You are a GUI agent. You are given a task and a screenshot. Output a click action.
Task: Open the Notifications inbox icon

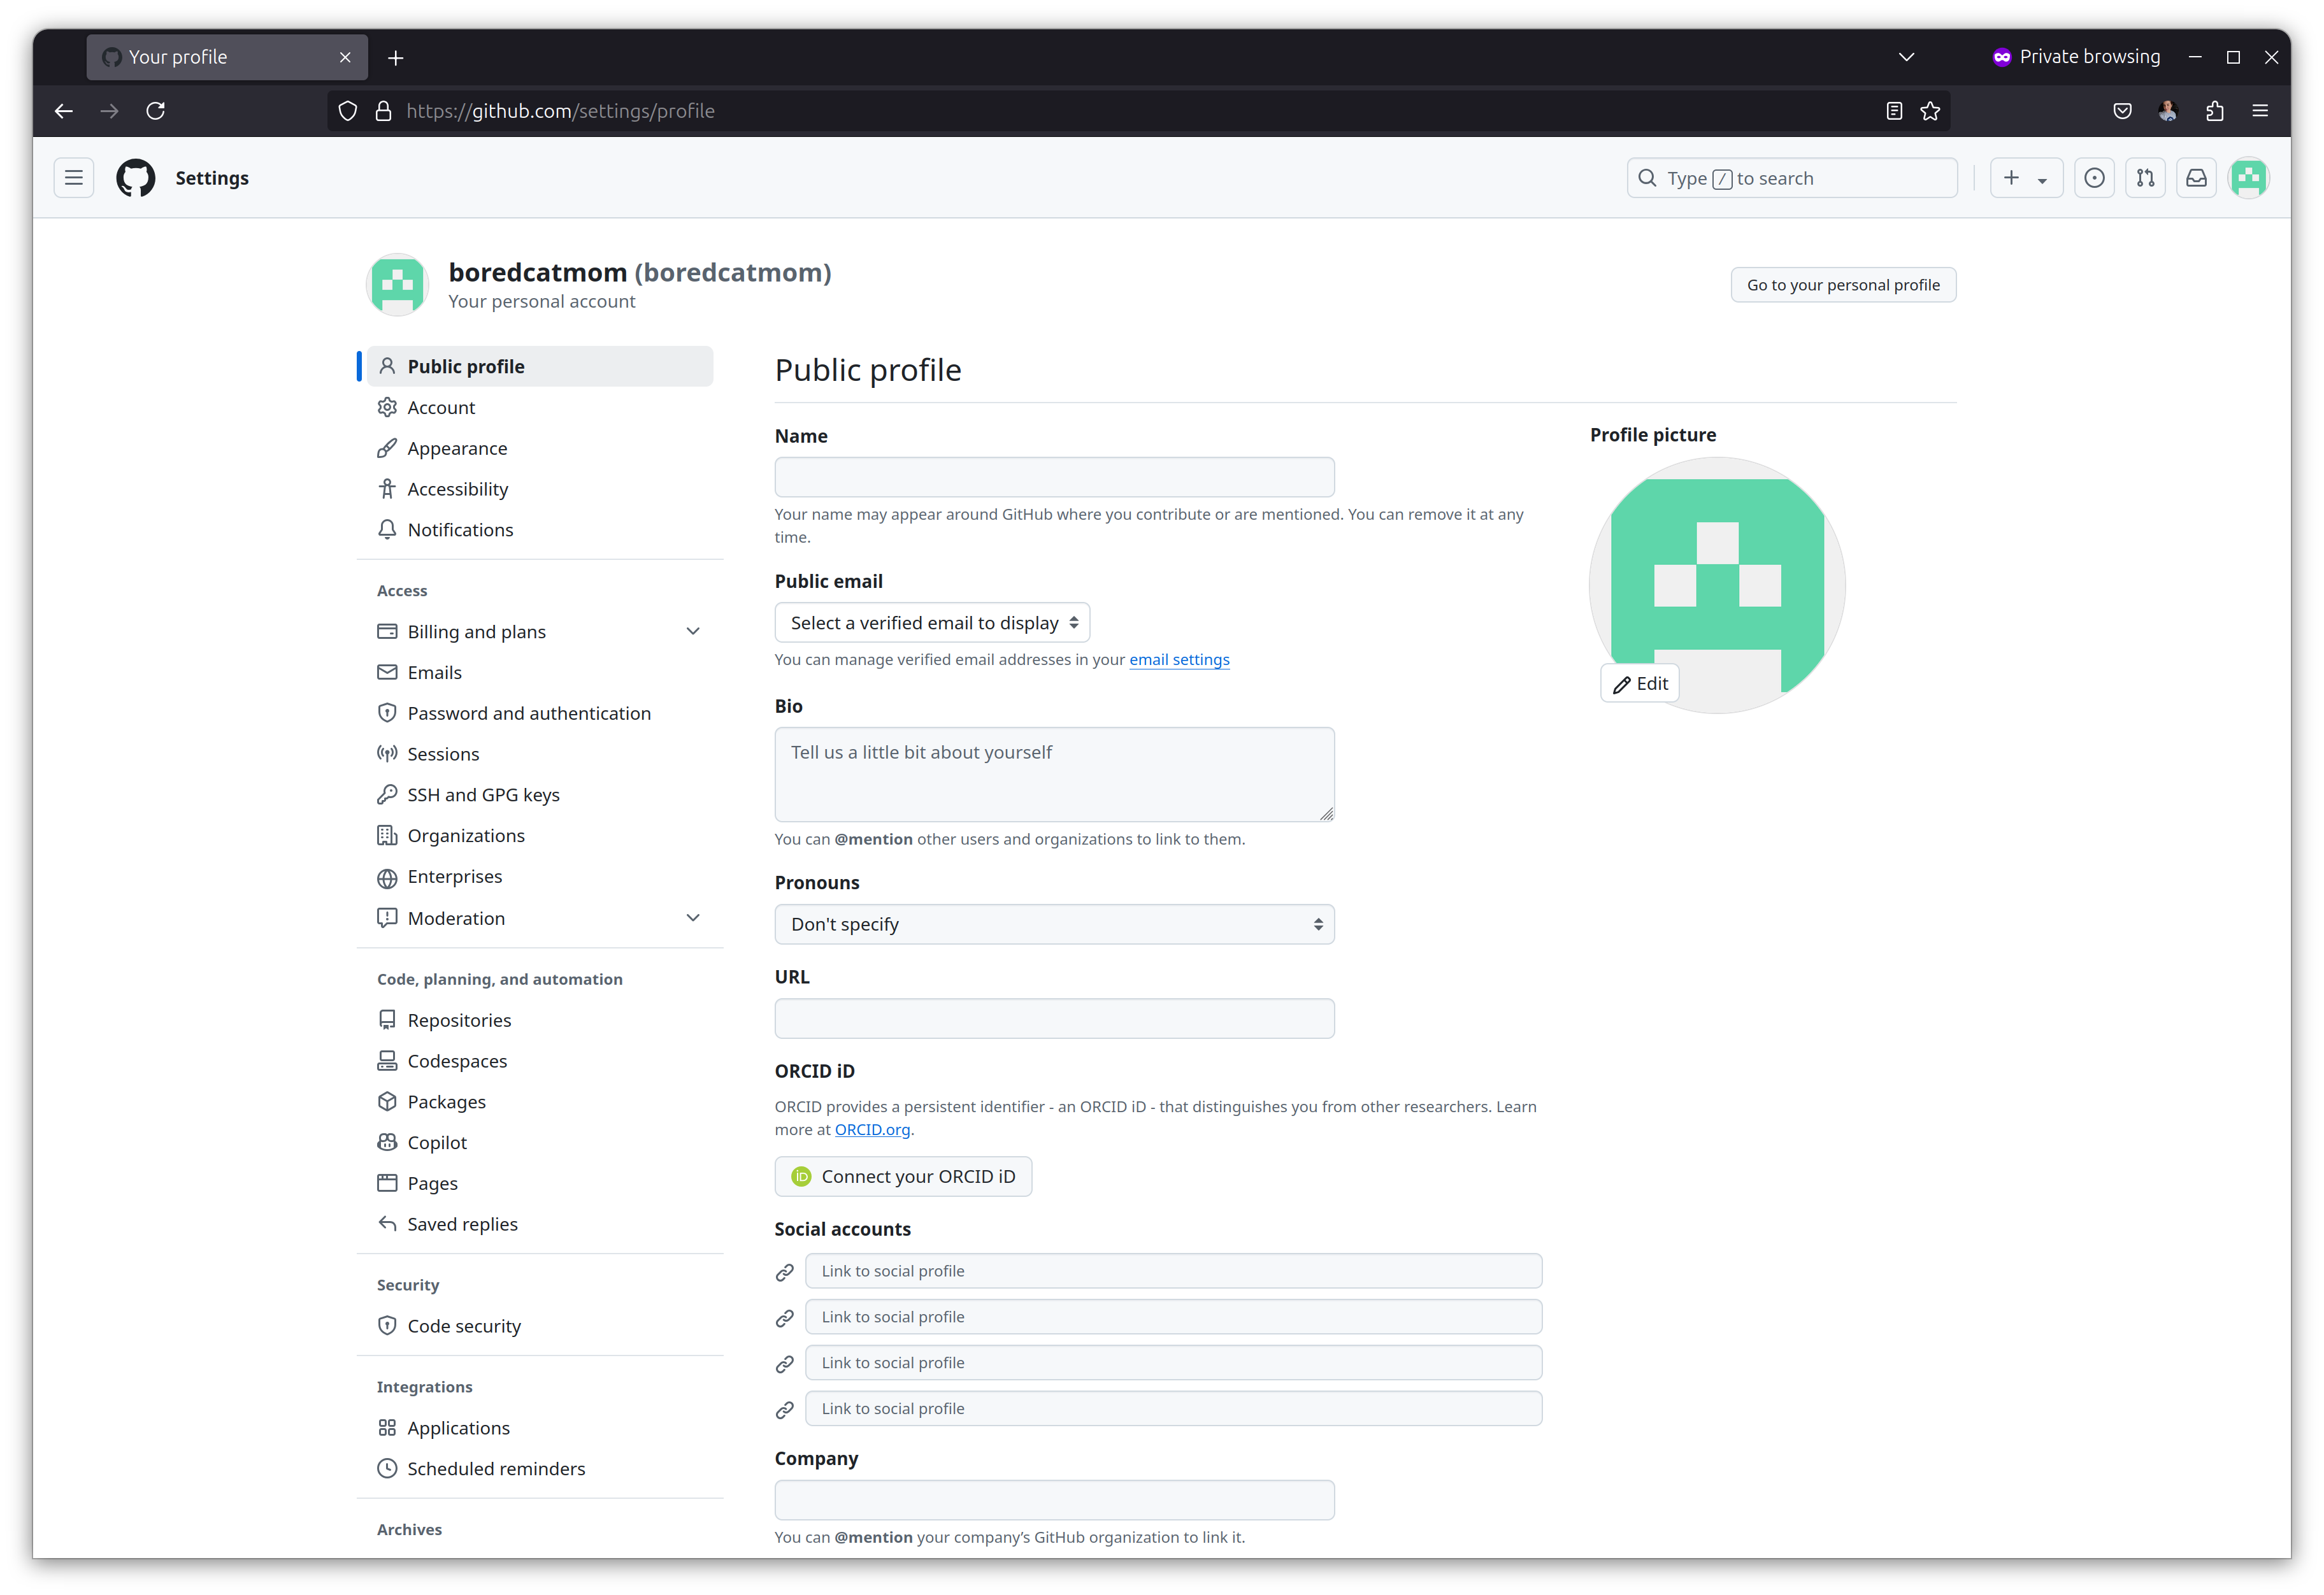click(x=2196, y=178)
